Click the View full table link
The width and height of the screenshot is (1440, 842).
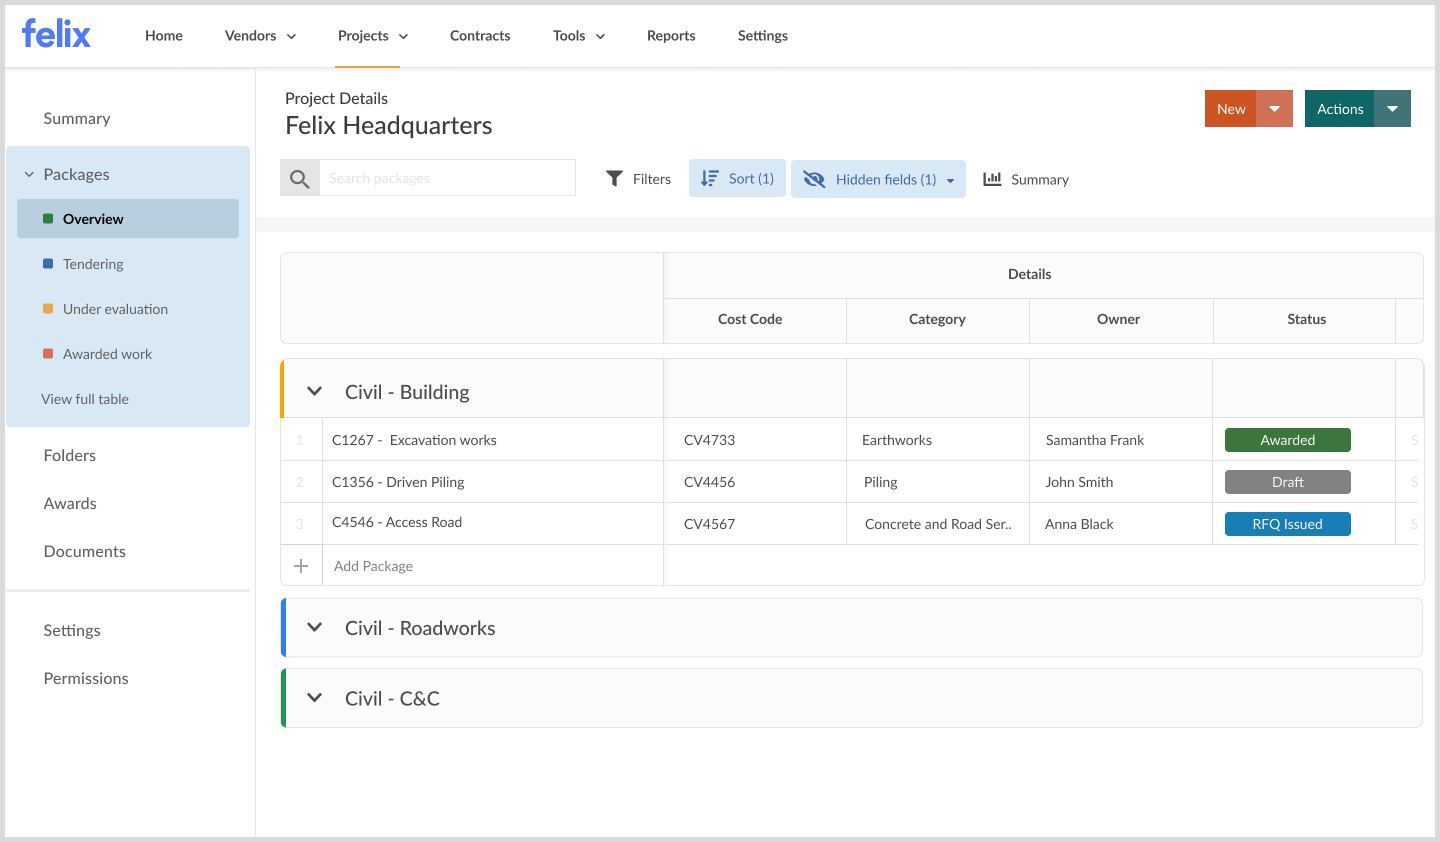pyautogui.click(x=85, y=399)
